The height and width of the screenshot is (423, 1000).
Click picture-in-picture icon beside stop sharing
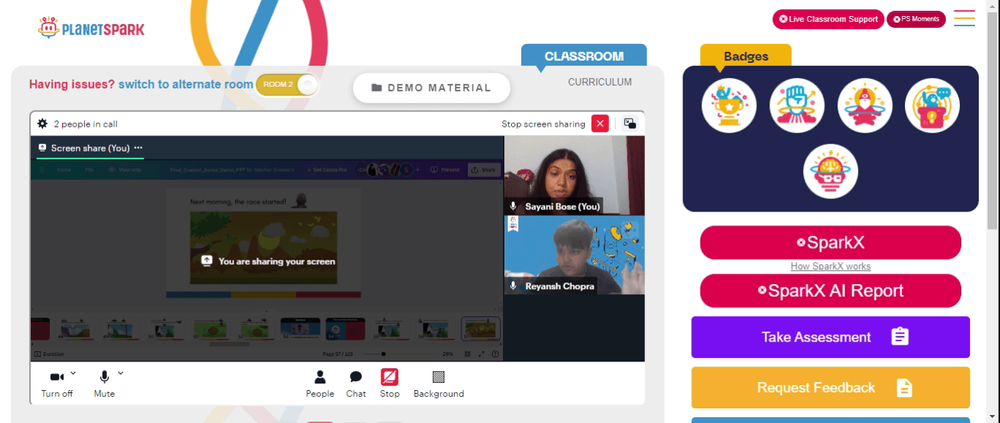[x=630, y=124]
